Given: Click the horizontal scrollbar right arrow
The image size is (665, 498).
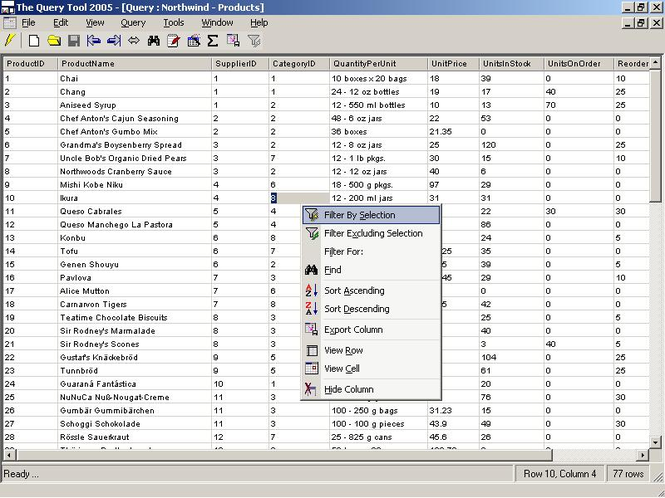Looking at the screenshot, I should point(643,455).
